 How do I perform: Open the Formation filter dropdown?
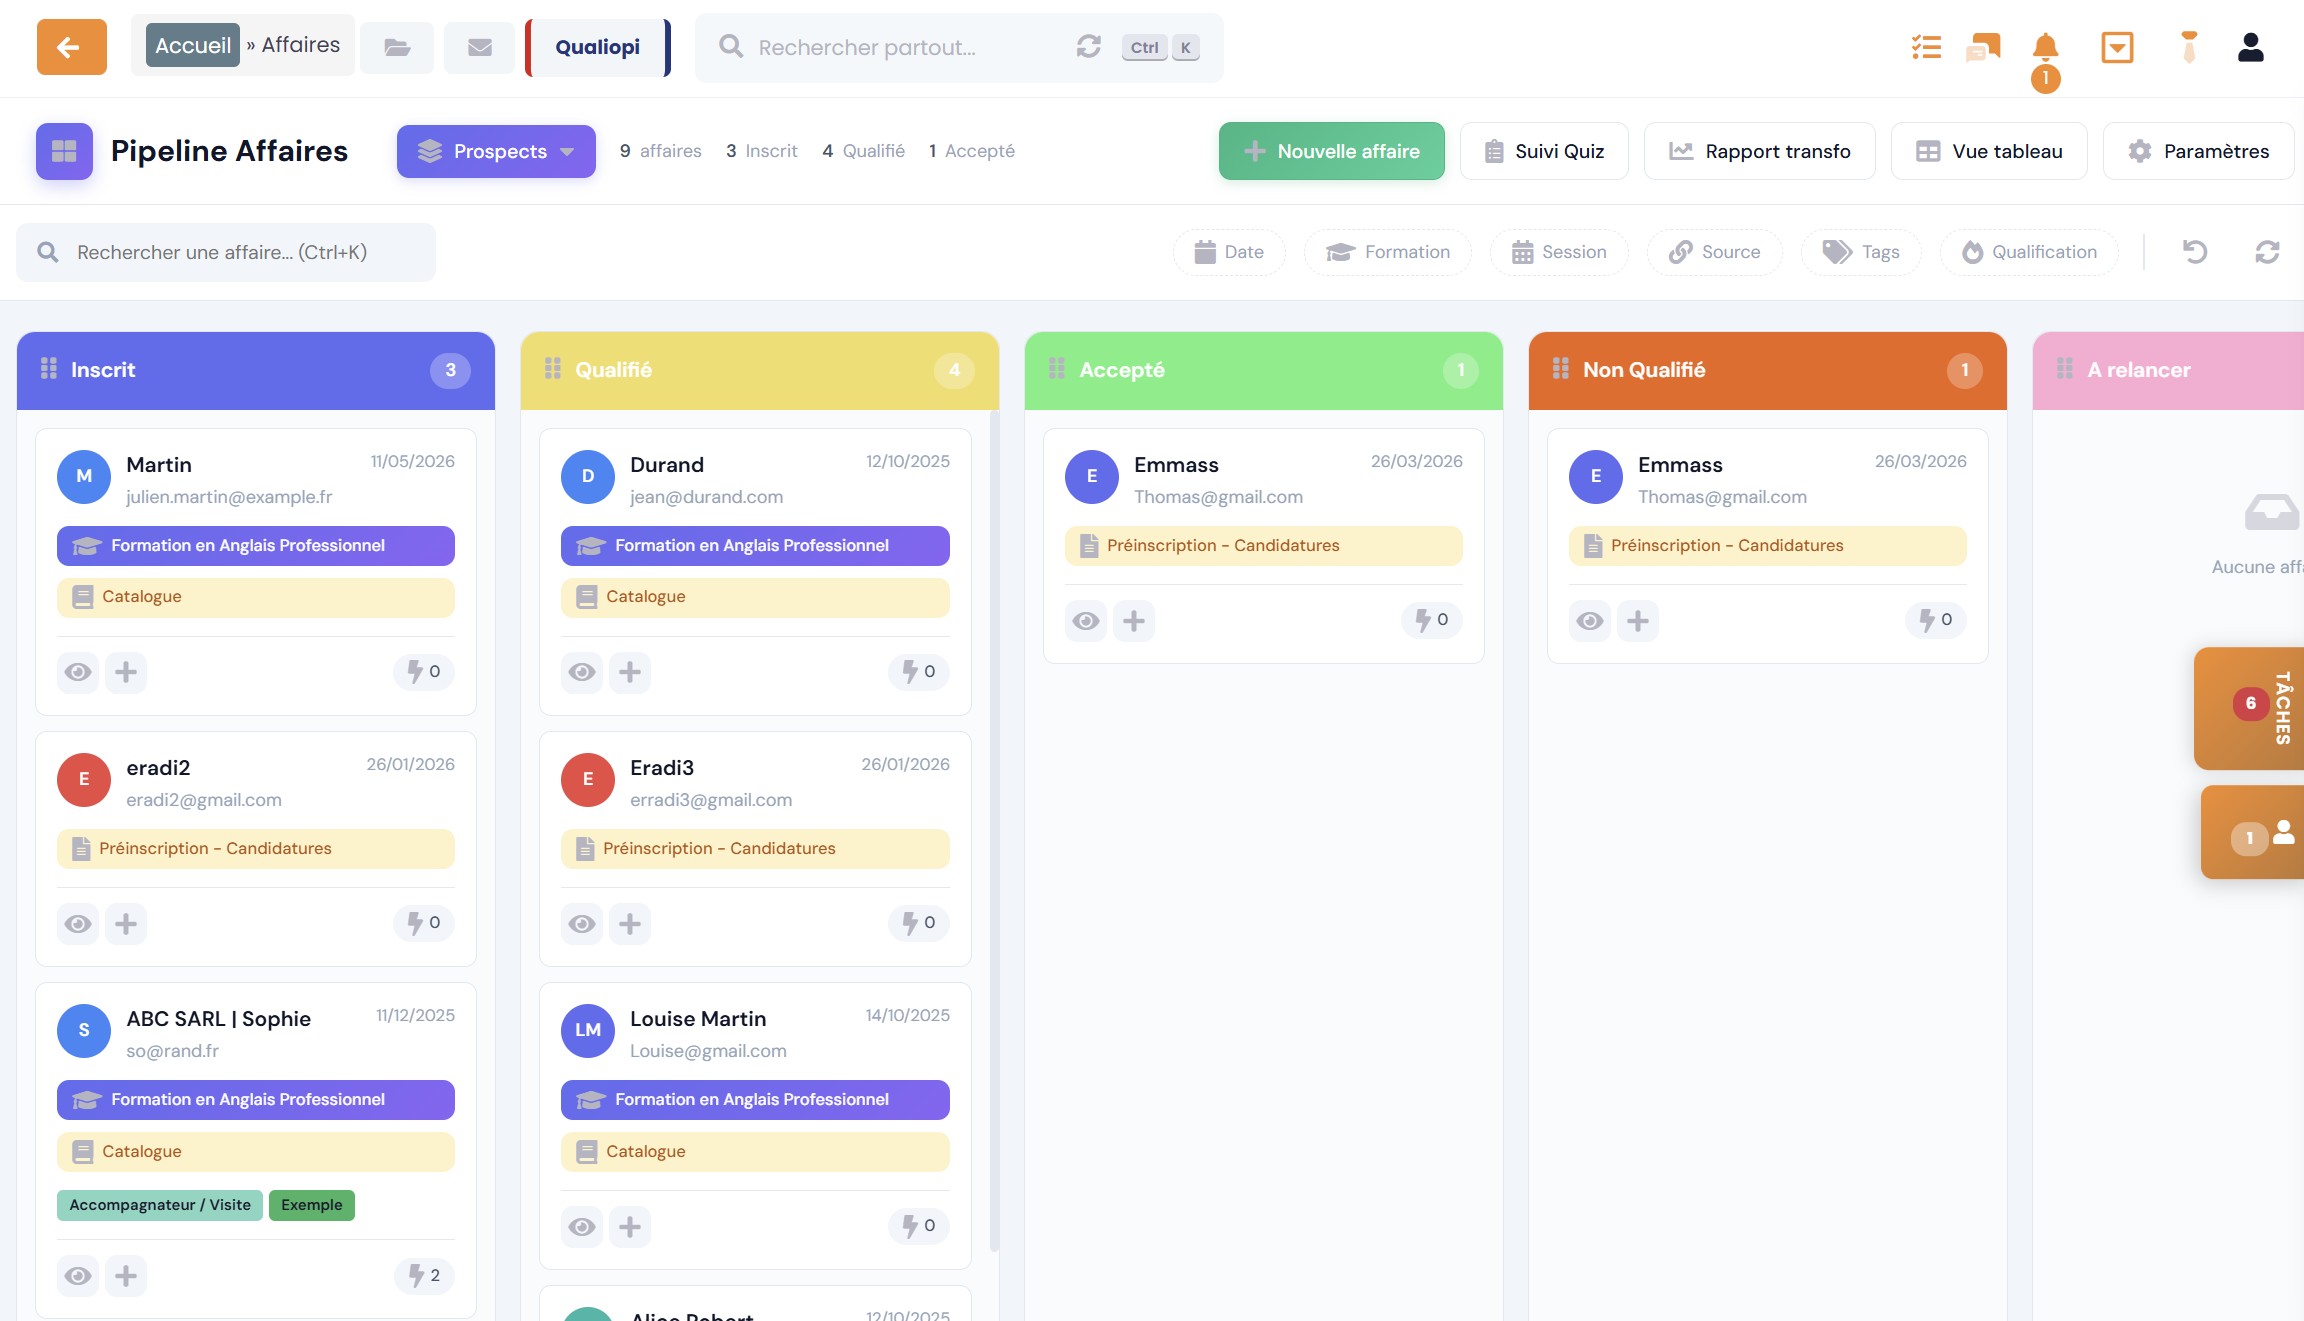pos(1388,252)
